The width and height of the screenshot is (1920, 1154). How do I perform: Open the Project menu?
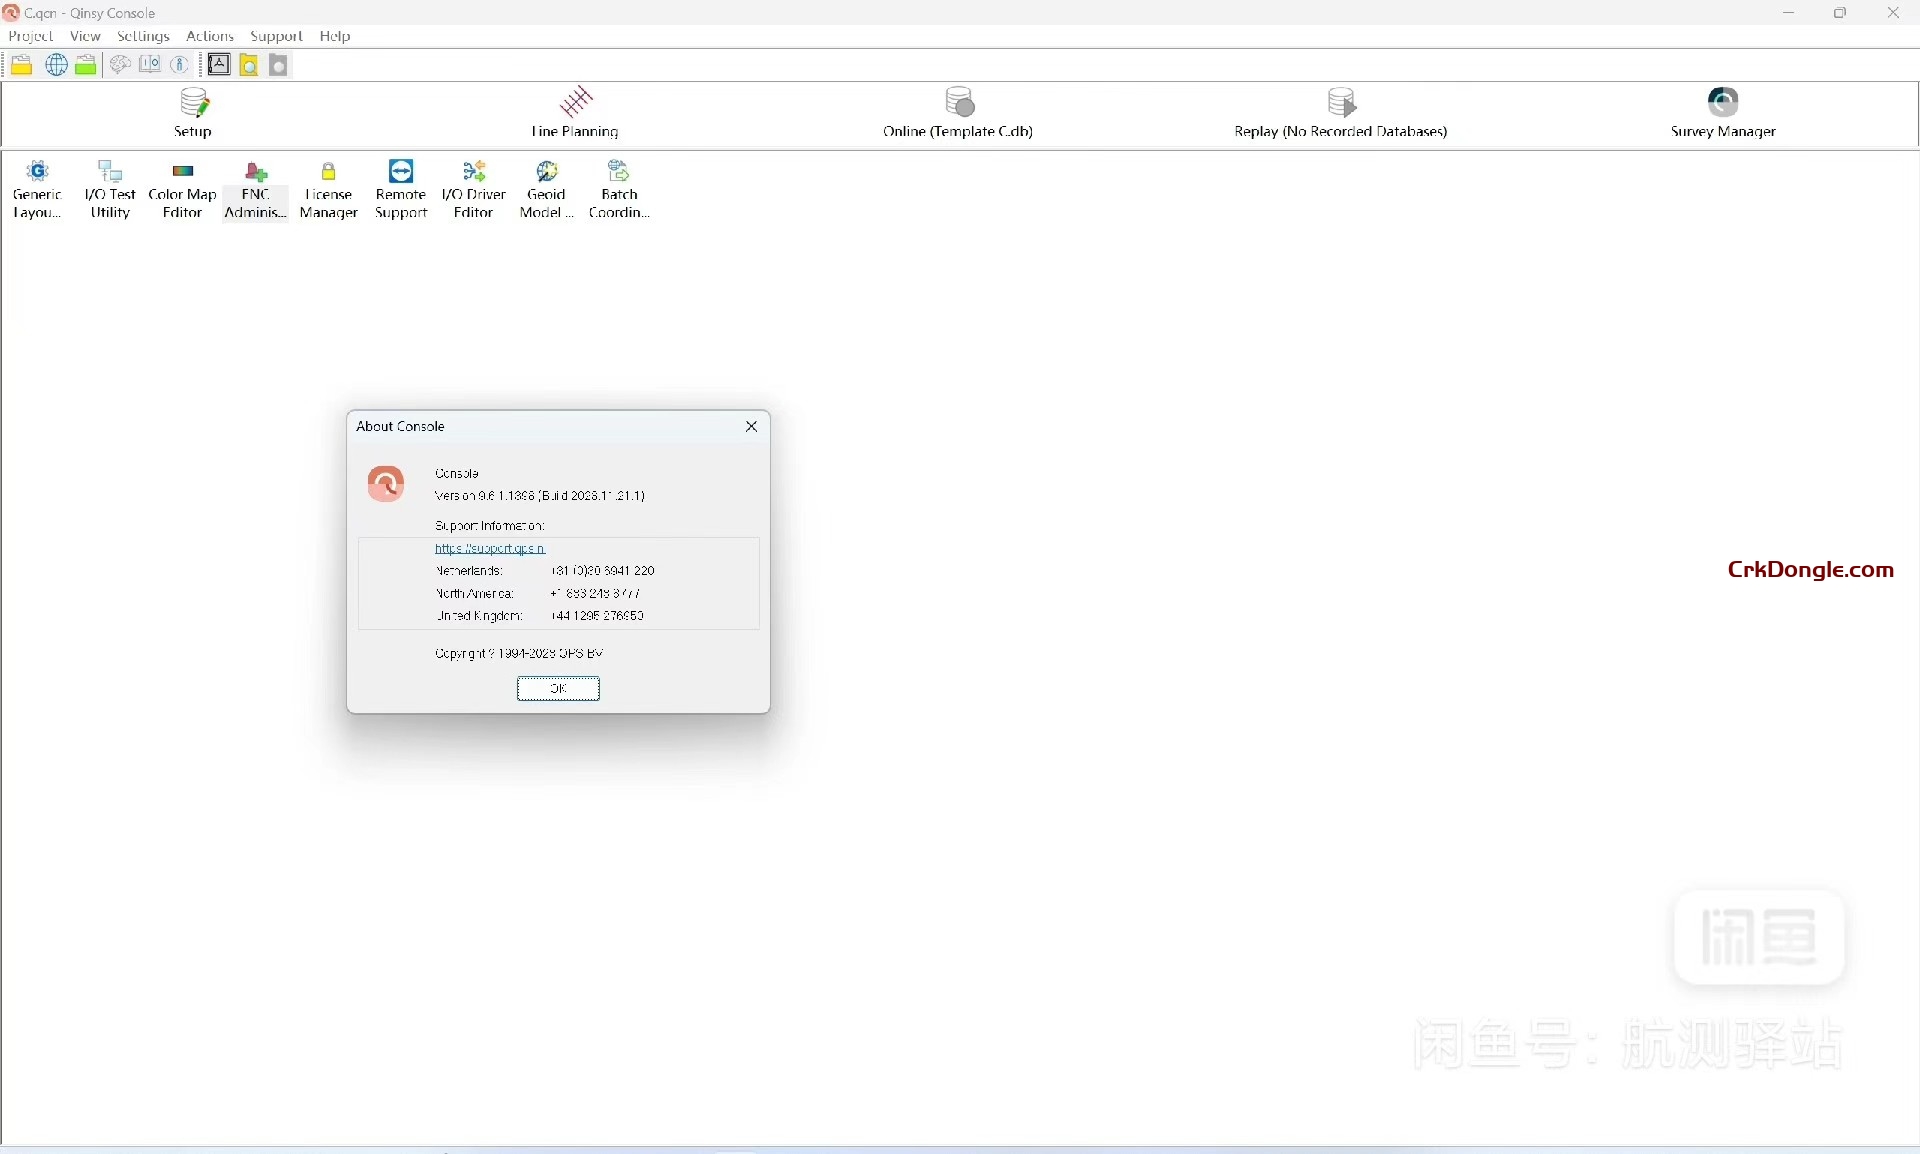pos(30,36)
